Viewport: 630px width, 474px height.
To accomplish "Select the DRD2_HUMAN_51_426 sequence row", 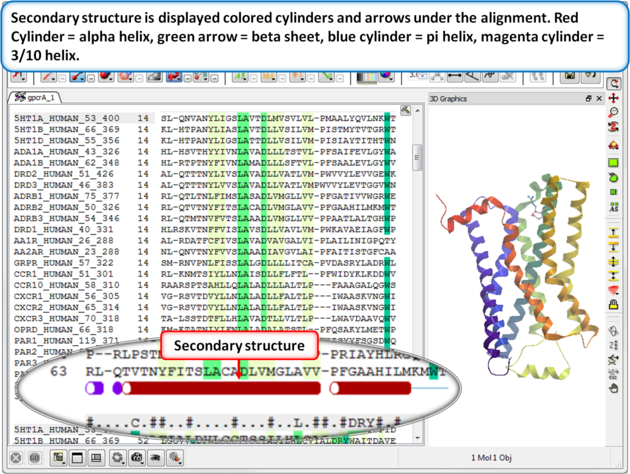I will point(49,173).
